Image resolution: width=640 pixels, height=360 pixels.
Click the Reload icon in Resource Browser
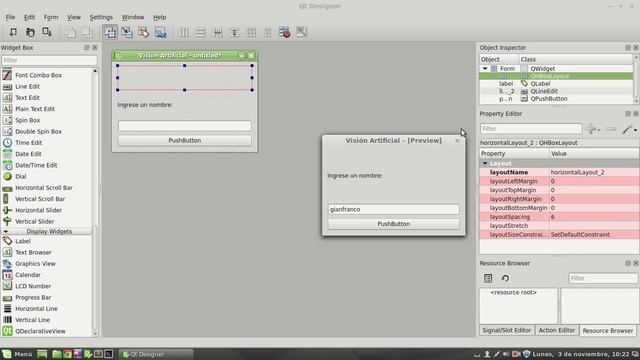coord(505,278)
